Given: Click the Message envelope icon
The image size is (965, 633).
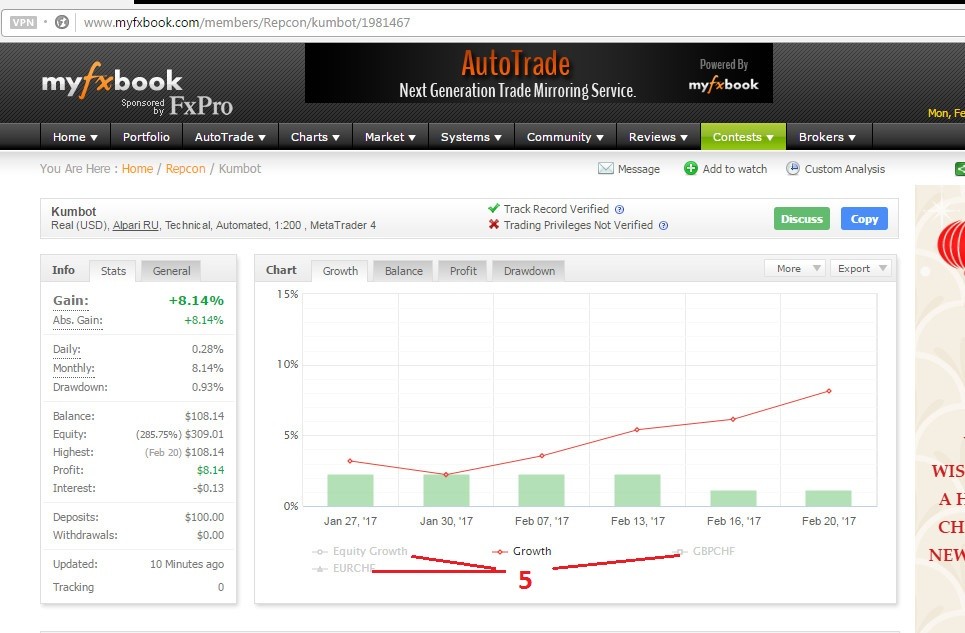Looking at the screenshot, I should 606,169.
